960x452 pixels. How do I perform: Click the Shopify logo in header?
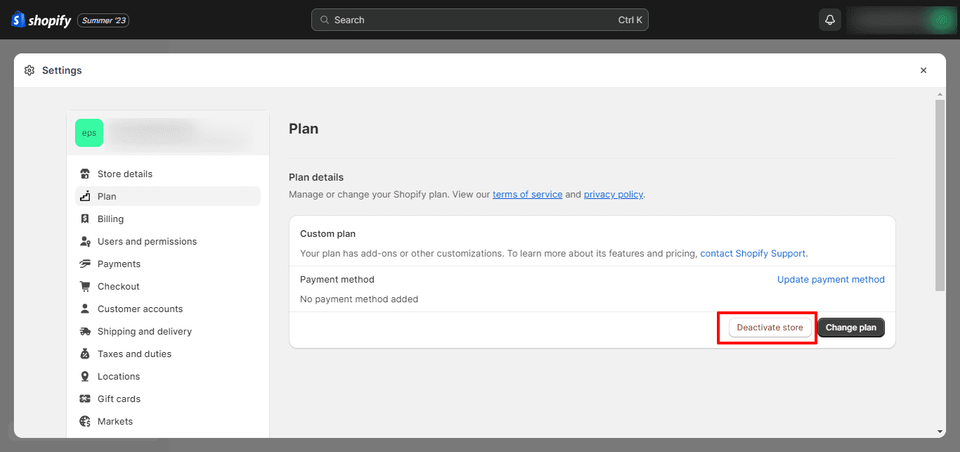(42, 20)
